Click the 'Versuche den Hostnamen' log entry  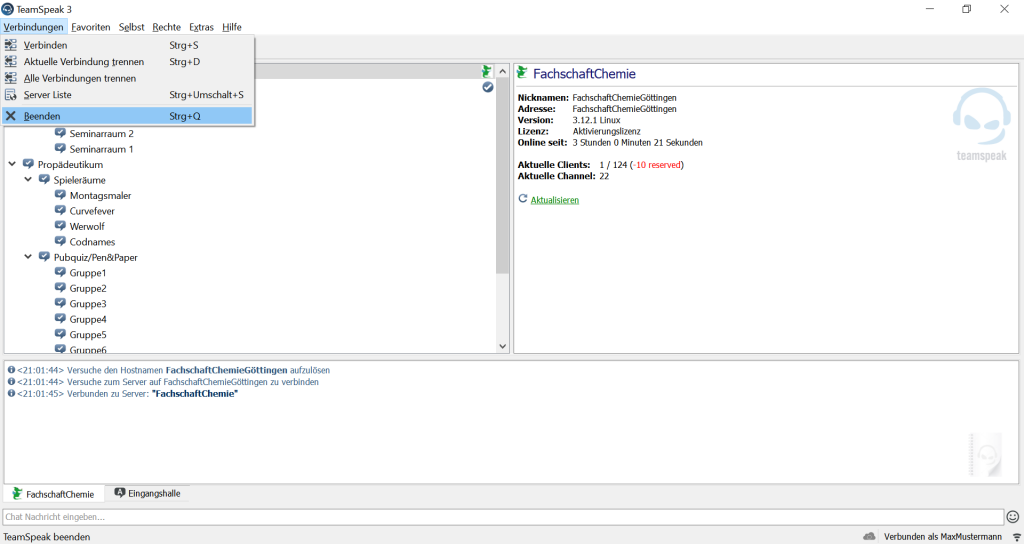point(168,370)
